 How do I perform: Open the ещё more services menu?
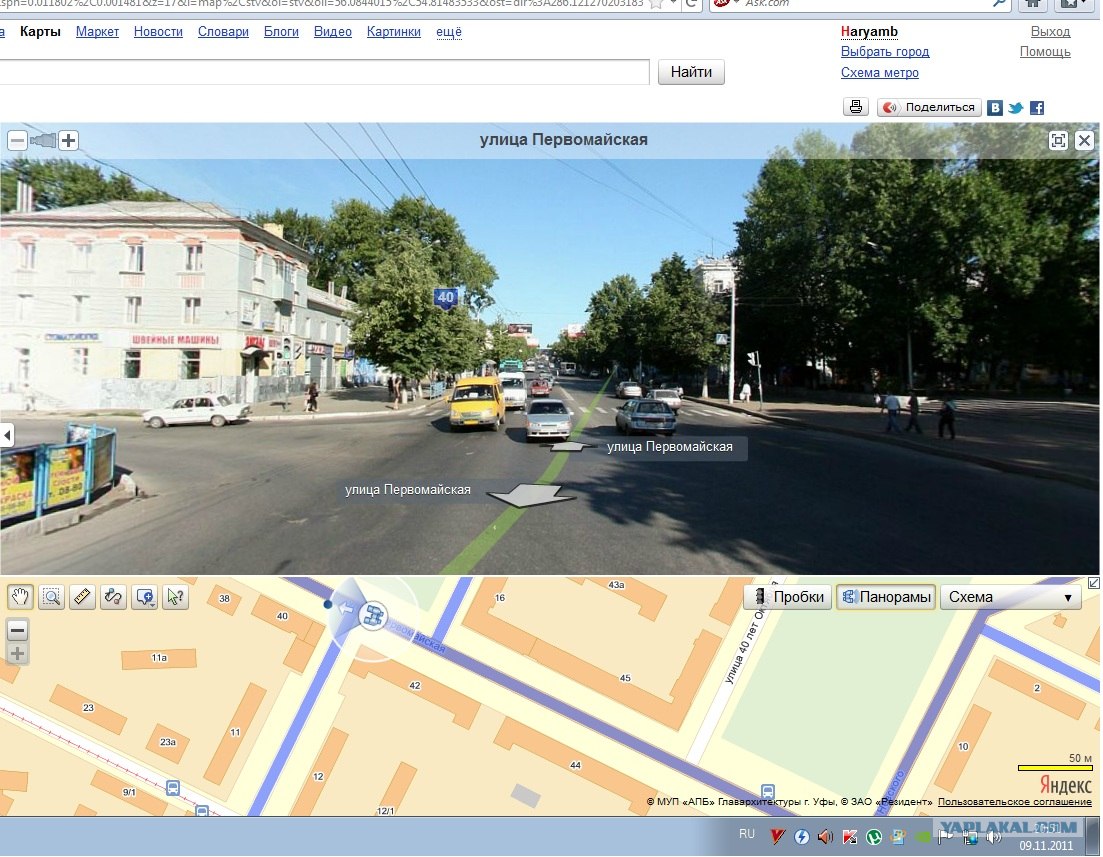(x=449, y=32)
